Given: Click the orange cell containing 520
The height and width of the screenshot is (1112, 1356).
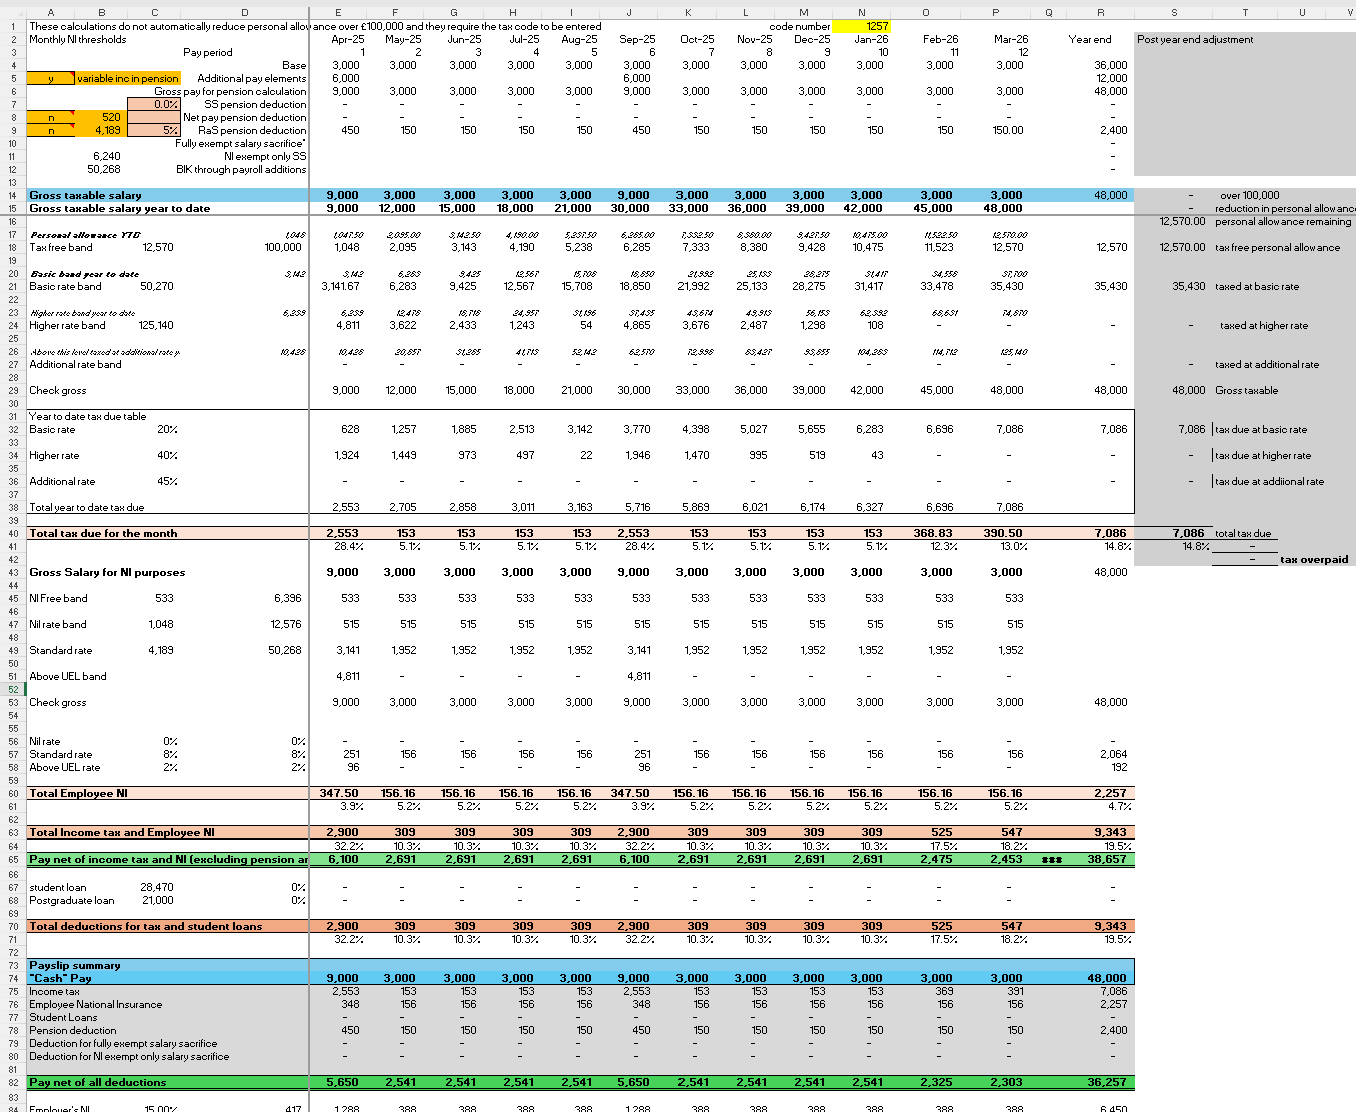Looking at the screenshot, I should click(x=100, y=117).
